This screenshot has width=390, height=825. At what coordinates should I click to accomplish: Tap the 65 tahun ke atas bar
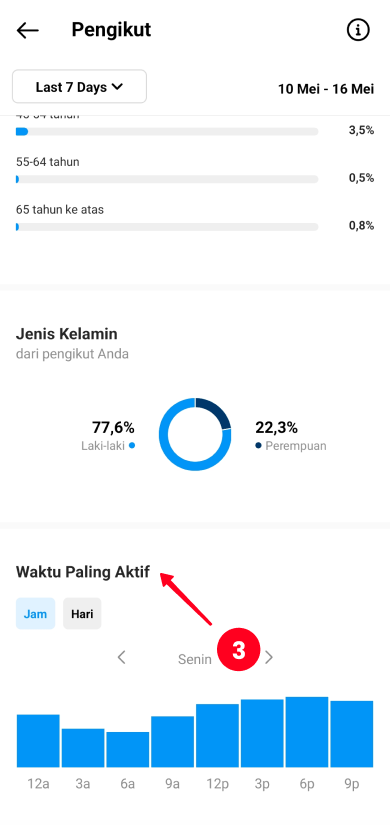pos(167,227)
